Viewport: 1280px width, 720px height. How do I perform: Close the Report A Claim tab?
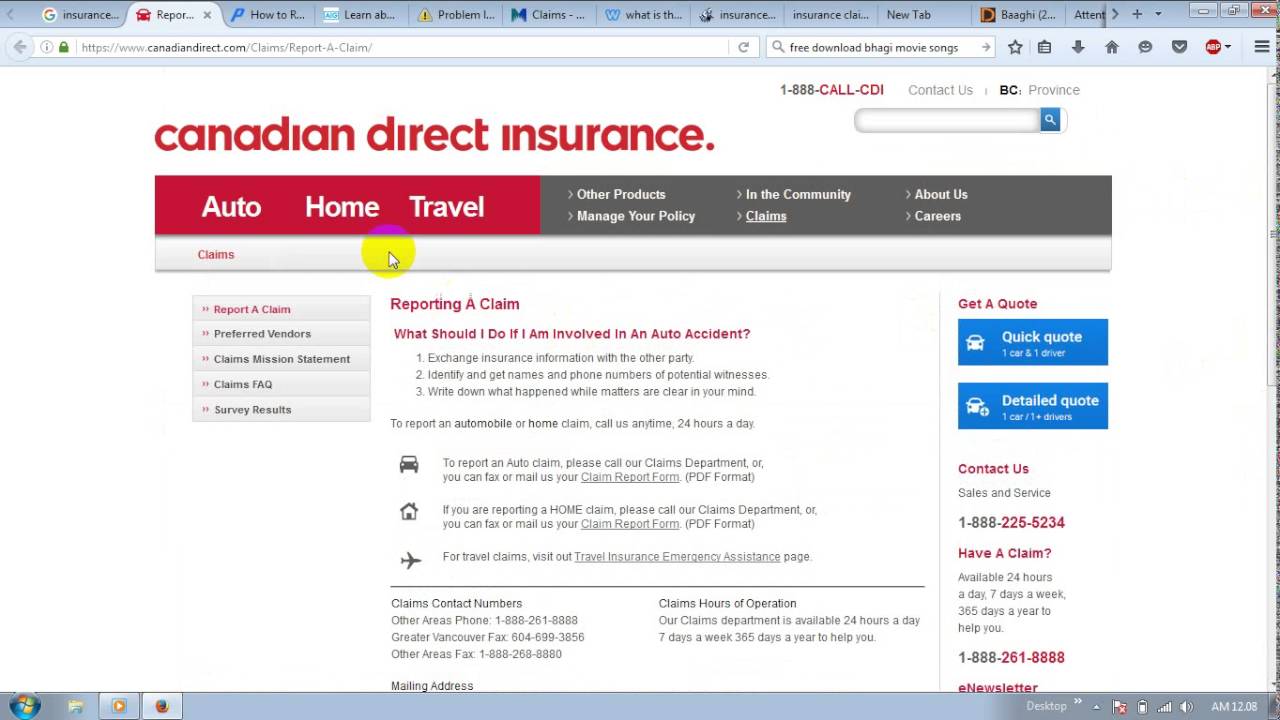tap(205, 15)
